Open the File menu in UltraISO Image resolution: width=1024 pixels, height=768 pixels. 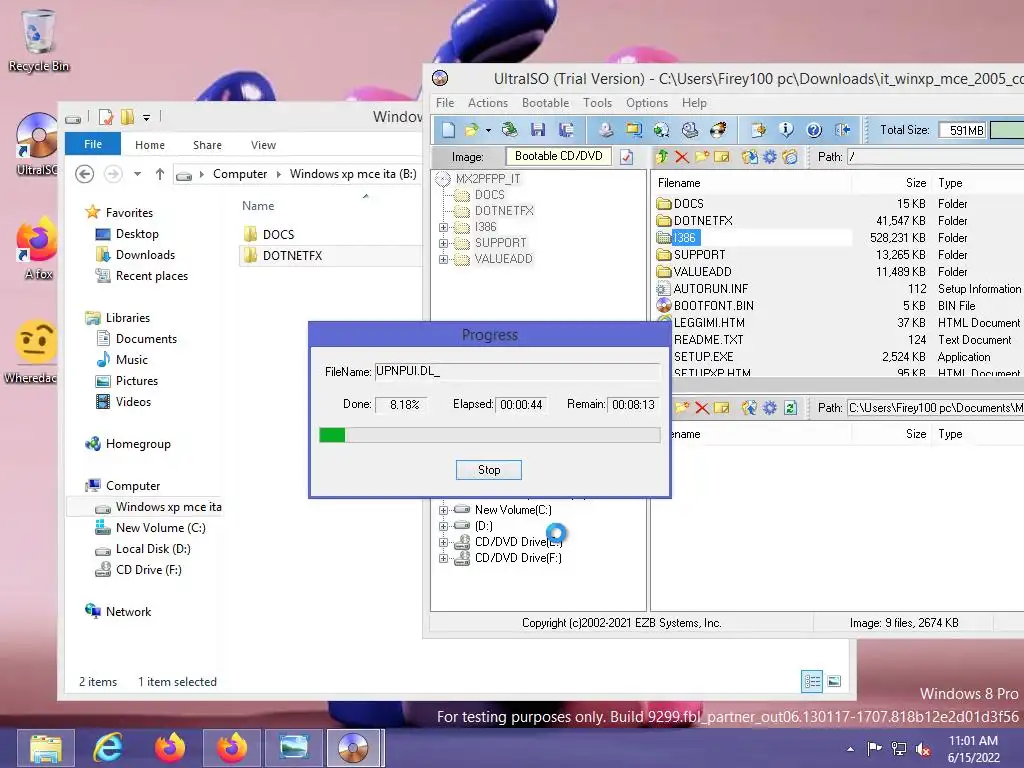pyautogui.click(x=445, y=103)
